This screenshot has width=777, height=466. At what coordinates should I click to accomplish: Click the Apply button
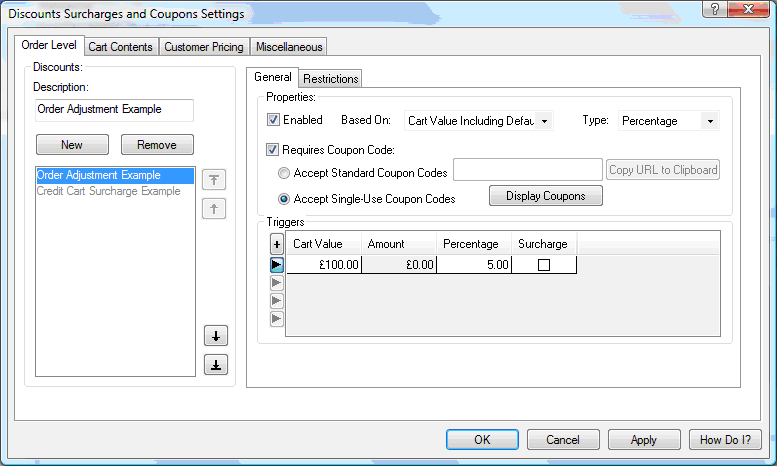click(644, 440)
